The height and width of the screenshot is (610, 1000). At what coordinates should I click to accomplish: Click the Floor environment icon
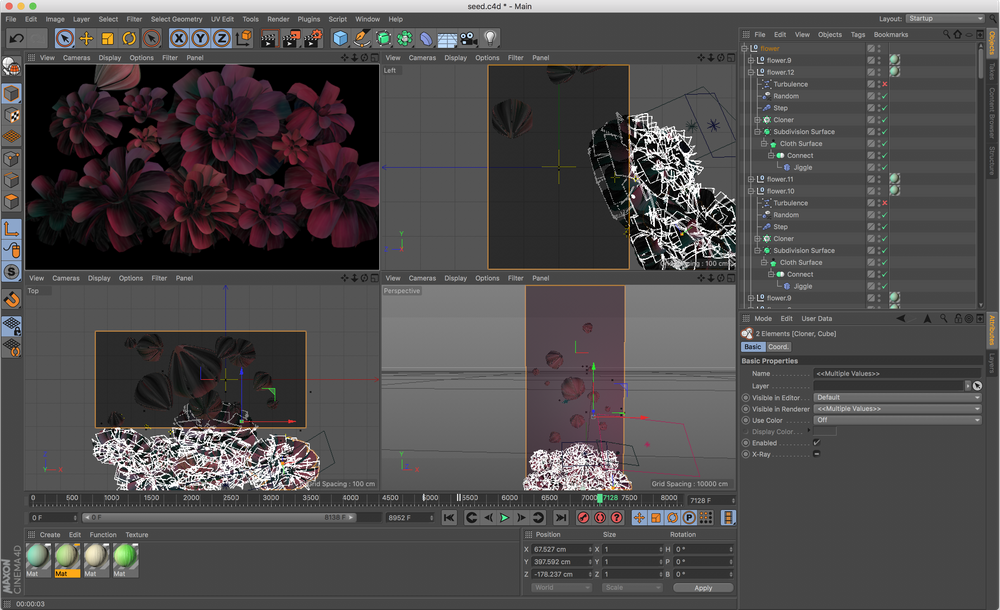(447, 39)
